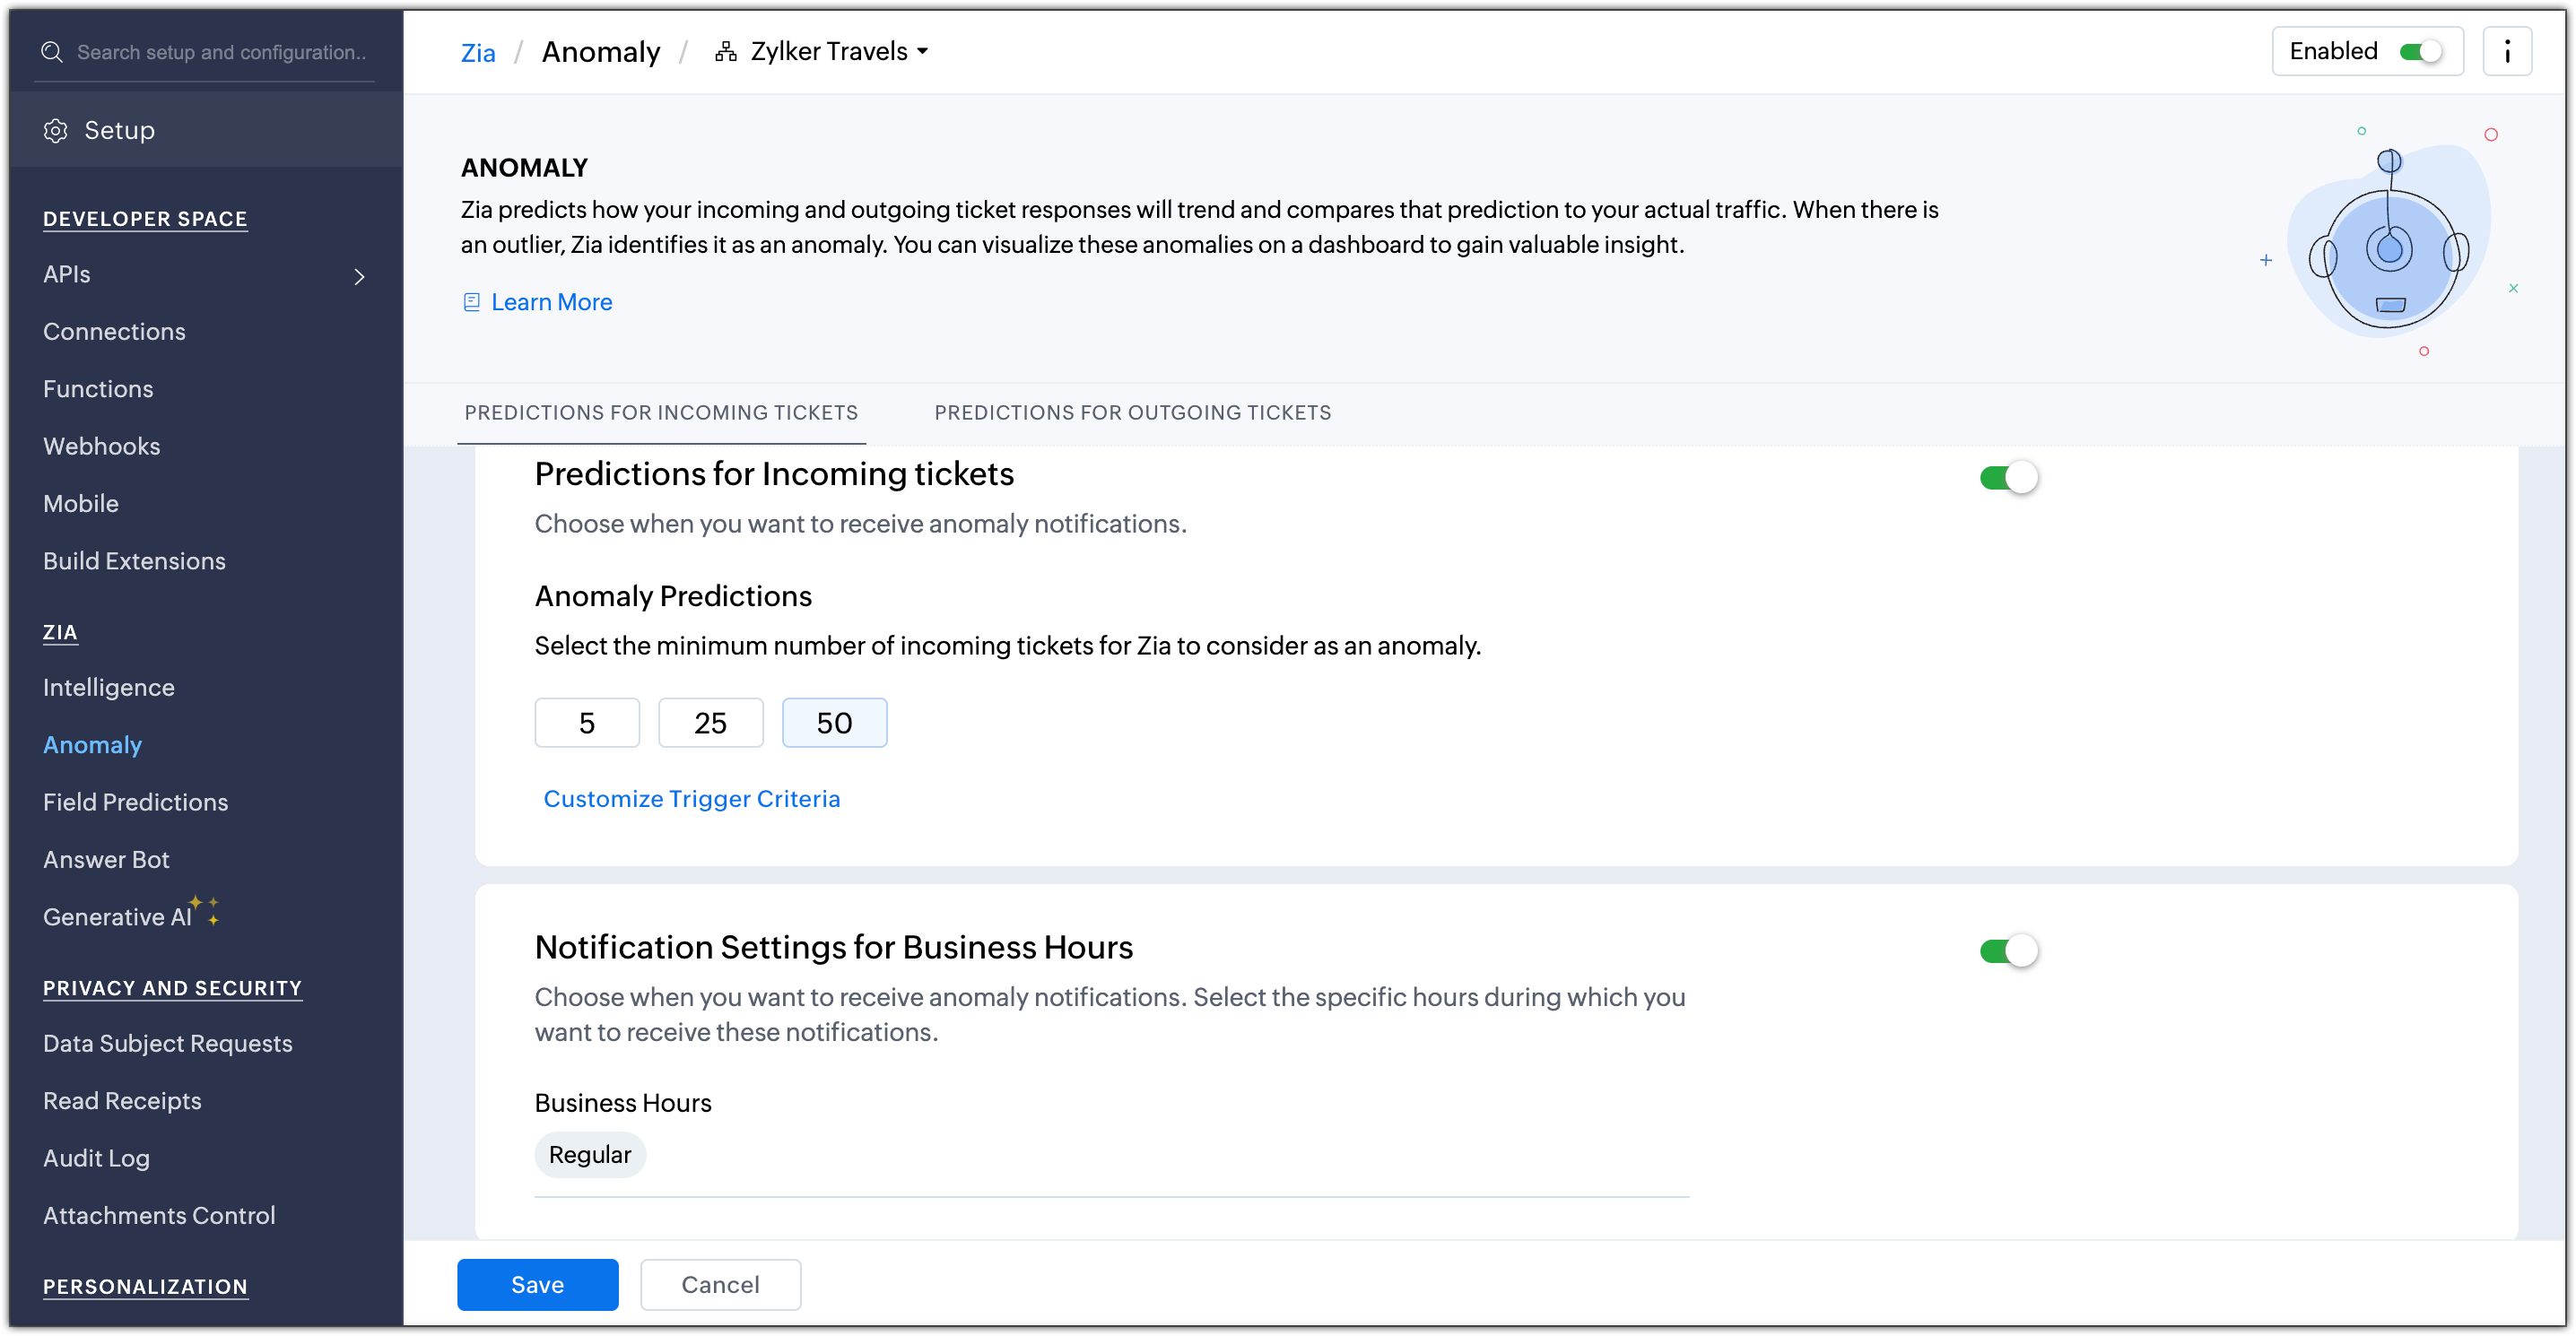Disable Predictions for Incoming tickets toggle
The image size is (2576, 1336).
click(2008, 478)
